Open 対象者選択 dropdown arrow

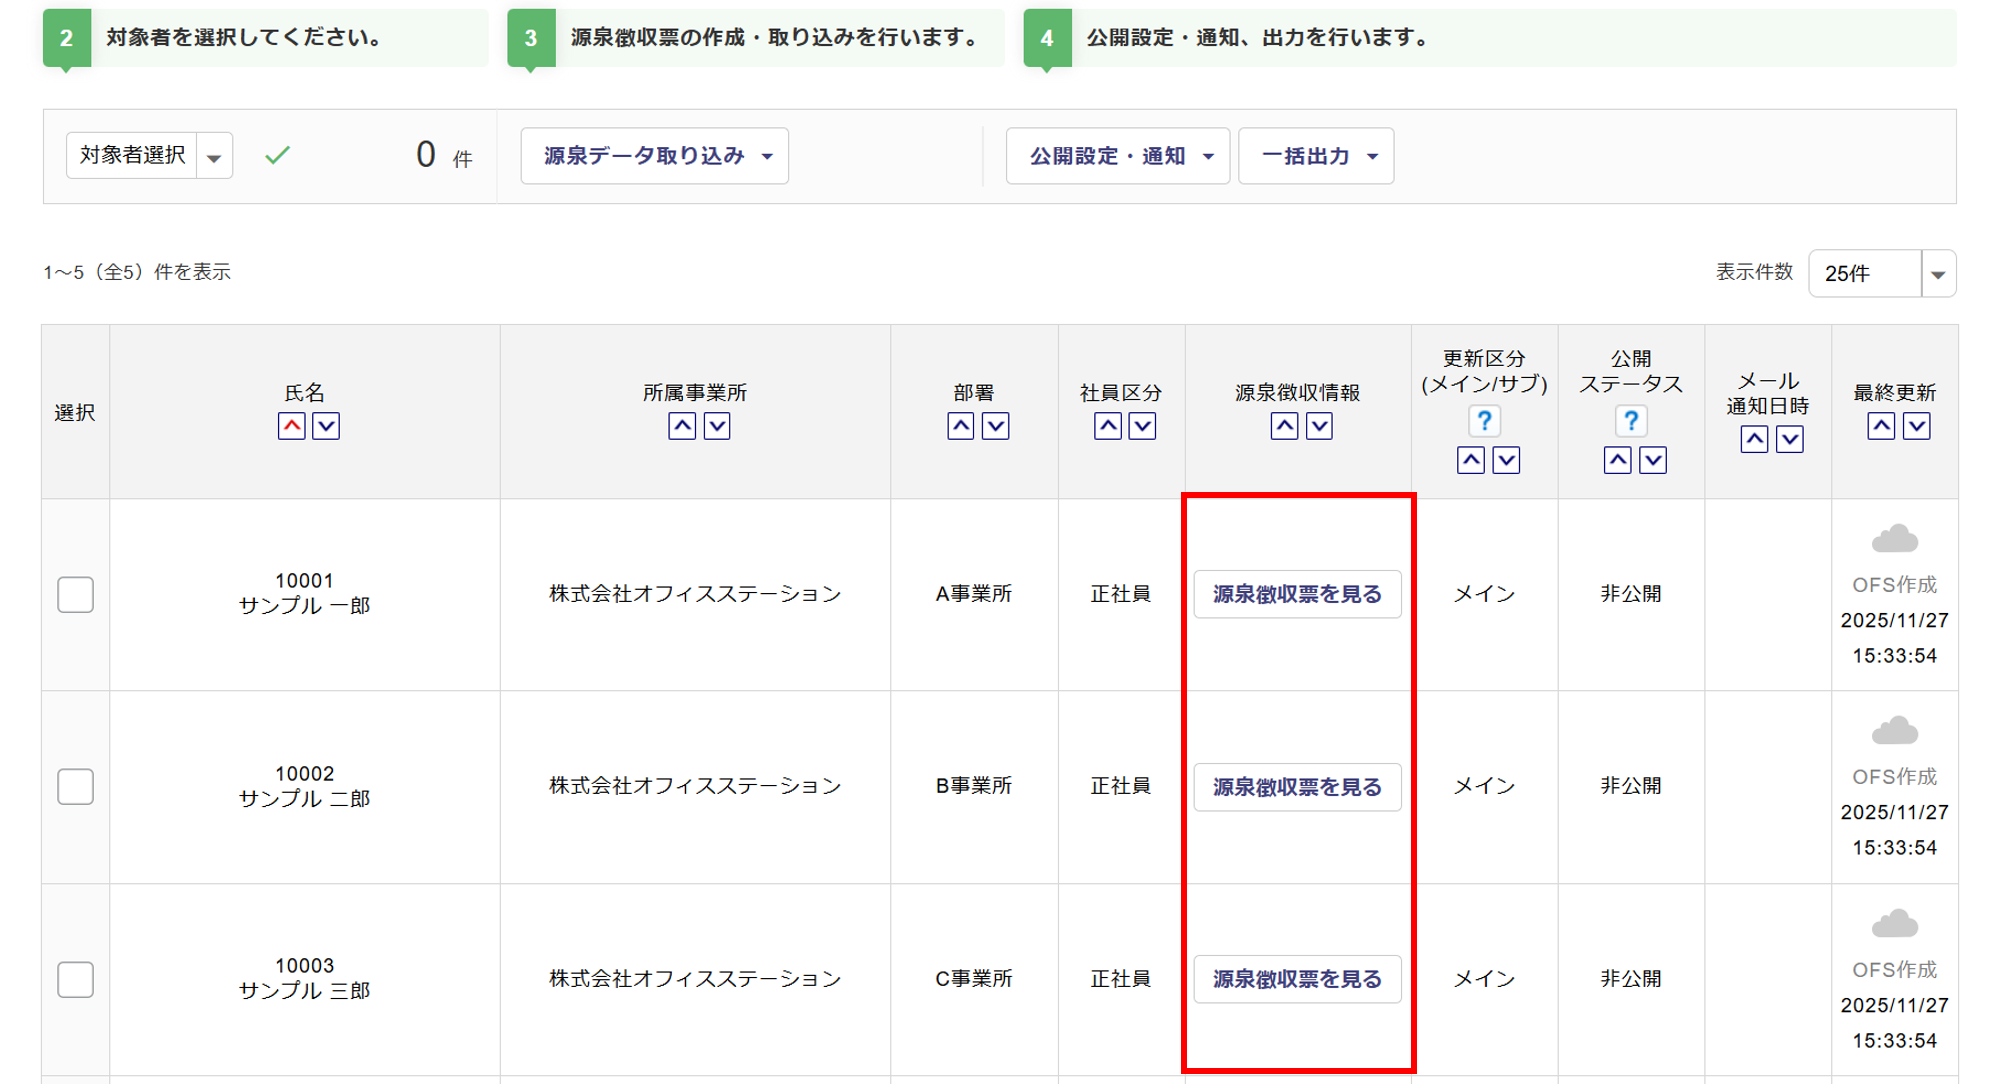(214, 156)
